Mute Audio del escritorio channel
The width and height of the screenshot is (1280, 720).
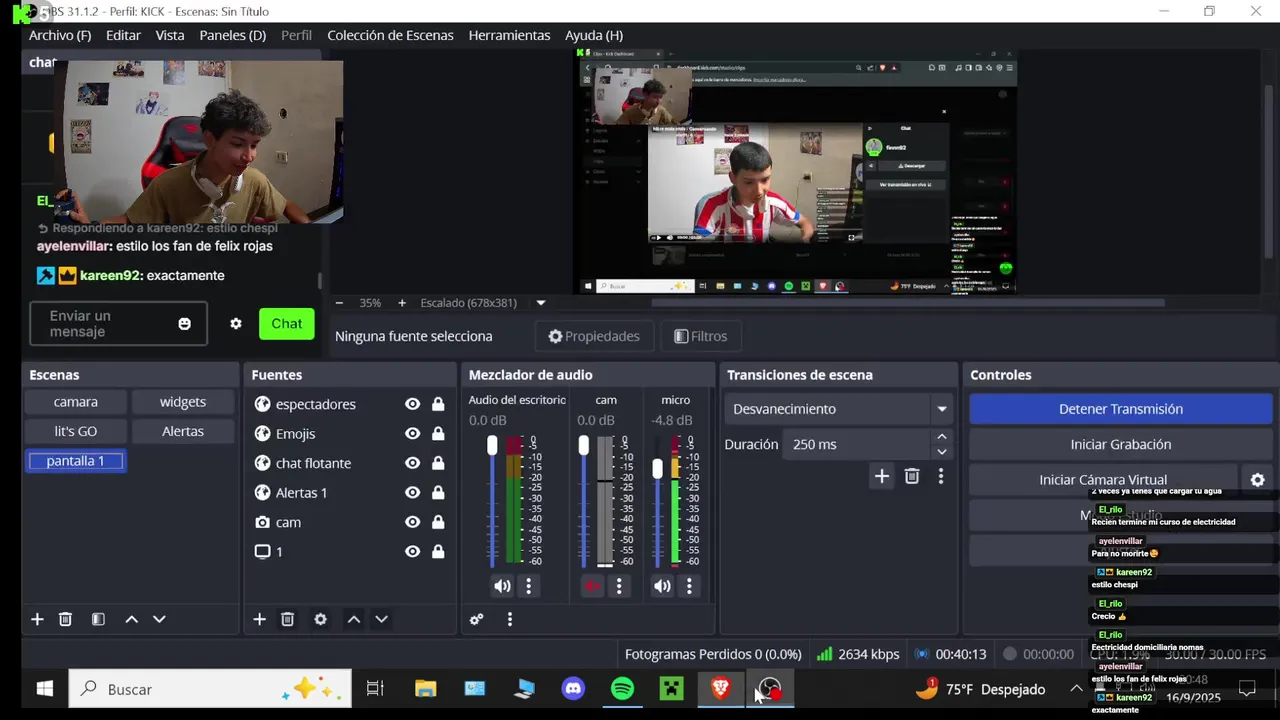point(502,586)
